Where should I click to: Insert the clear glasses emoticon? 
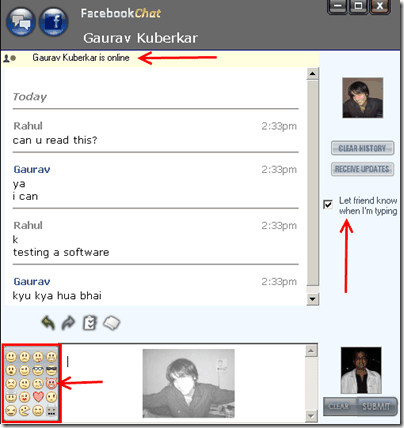point(38,370)
